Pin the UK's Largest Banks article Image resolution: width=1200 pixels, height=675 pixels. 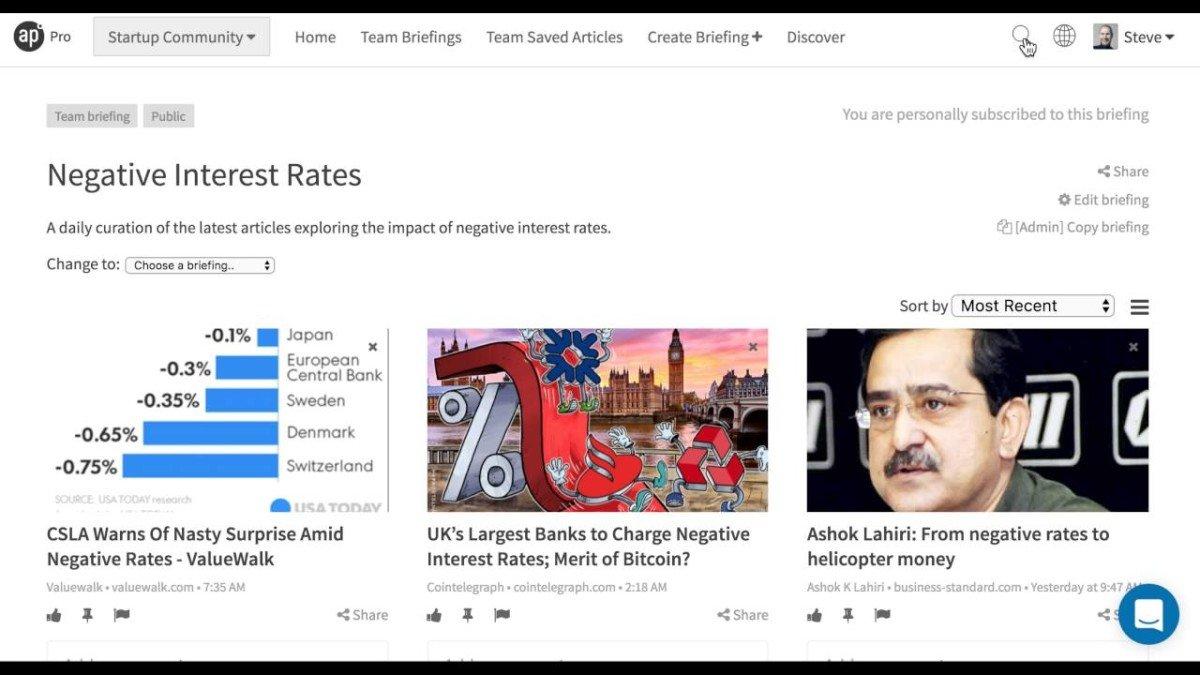point(467,615)
